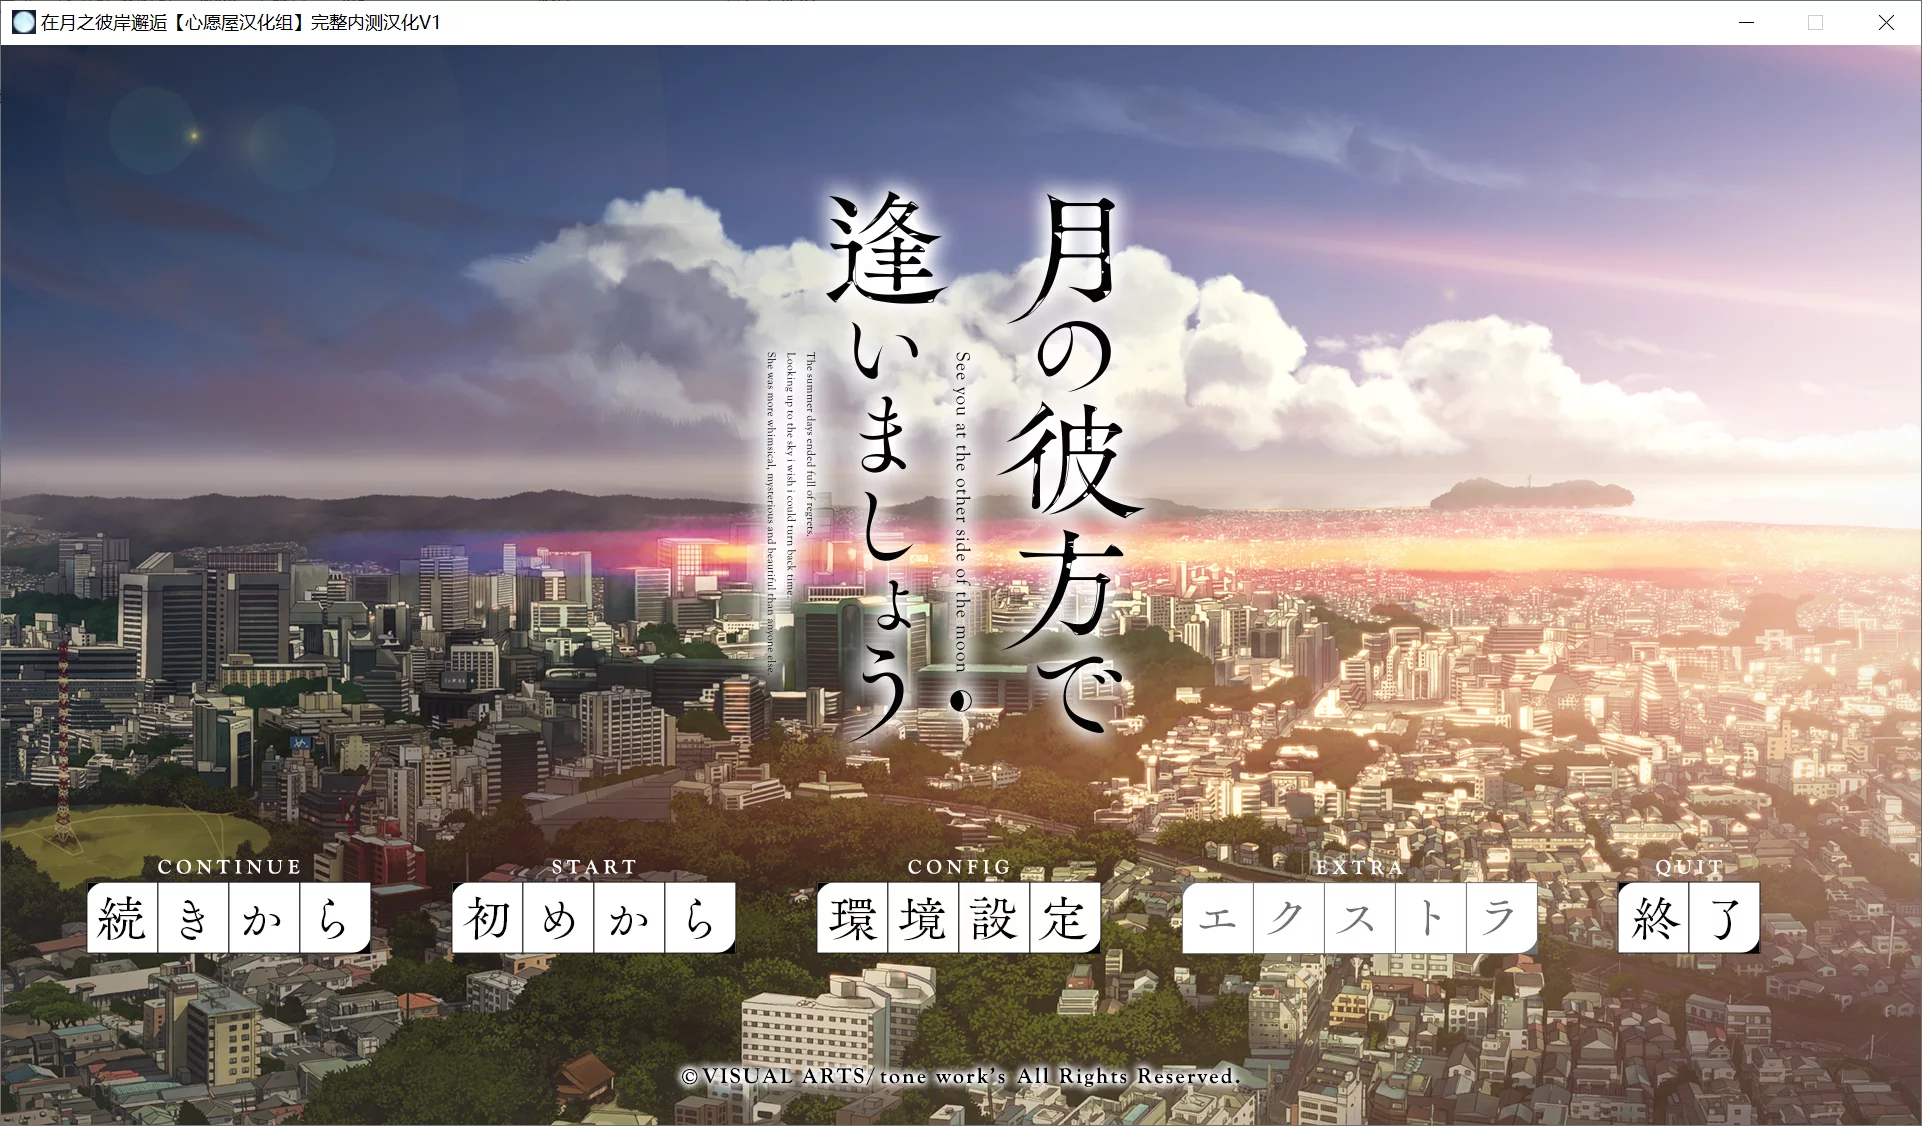The image size is (1922, 1126).
Task: Click the vertical "See you at the other side of the moon" text
Action: (x=961, y=511)
